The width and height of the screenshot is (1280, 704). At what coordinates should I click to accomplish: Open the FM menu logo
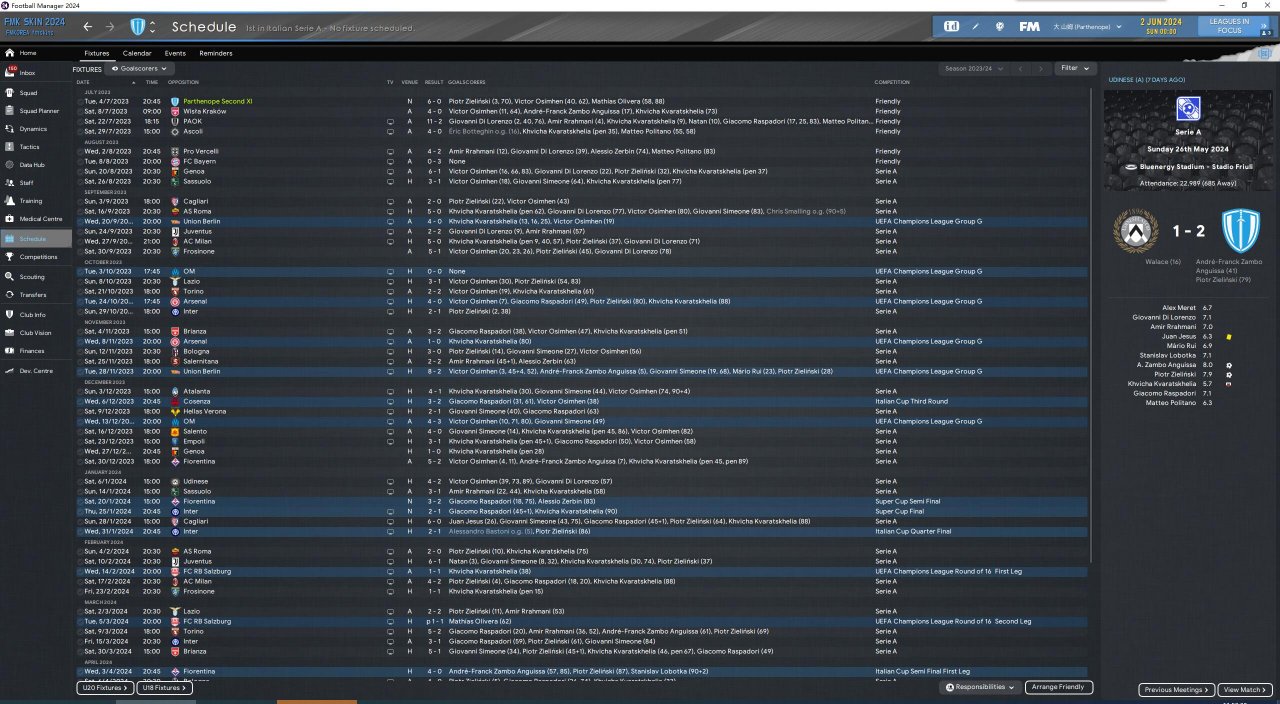[x=1029, y=26]
